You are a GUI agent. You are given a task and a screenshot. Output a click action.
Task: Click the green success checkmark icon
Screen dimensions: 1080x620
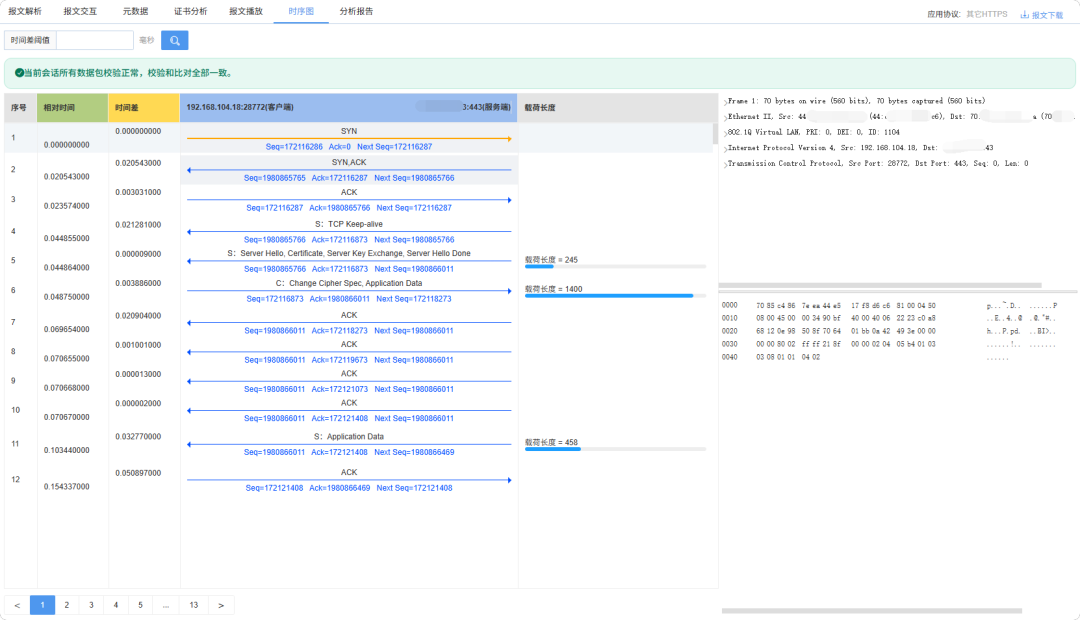point(19,73)
